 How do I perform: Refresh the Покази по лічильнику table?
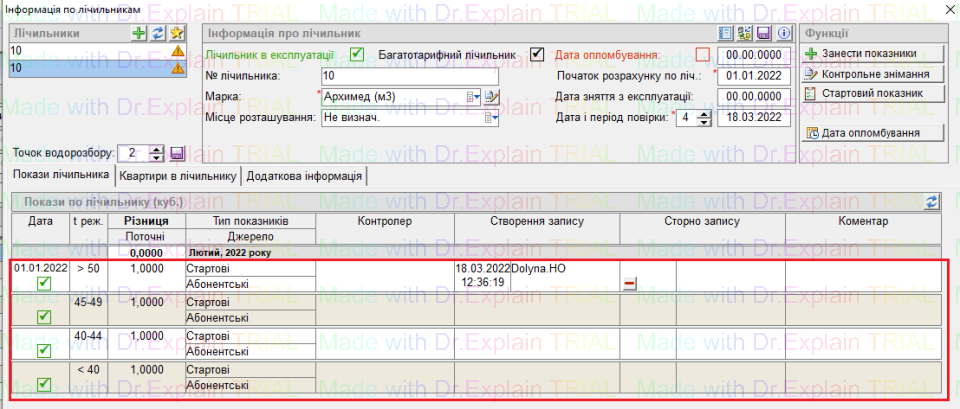click(x=932, y=201)
